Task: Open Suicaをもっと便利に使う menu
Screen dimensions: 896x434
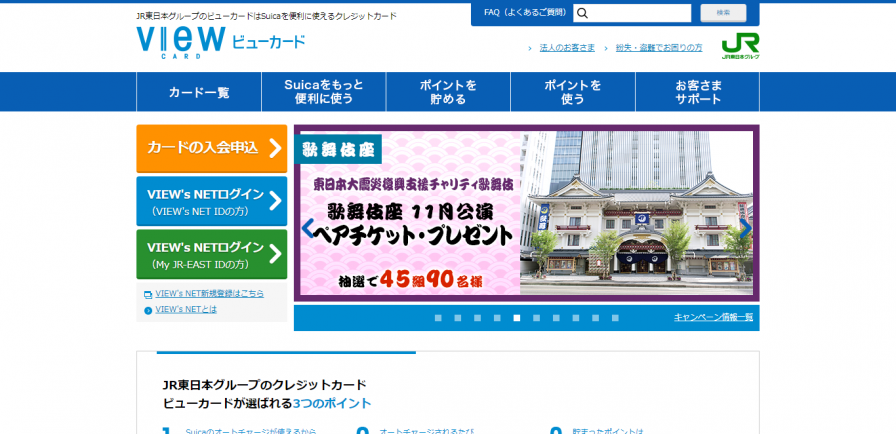Action: pyautogui.click(x=323, y=92)
